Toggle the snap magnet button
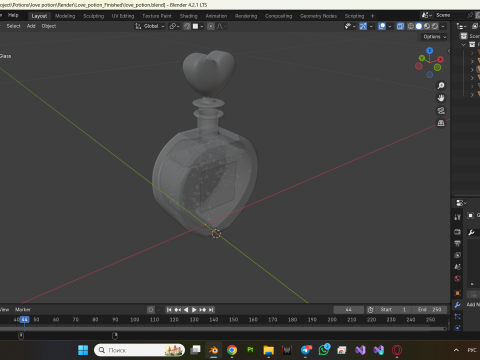480x360 pixels. click(x=187, y=26)
